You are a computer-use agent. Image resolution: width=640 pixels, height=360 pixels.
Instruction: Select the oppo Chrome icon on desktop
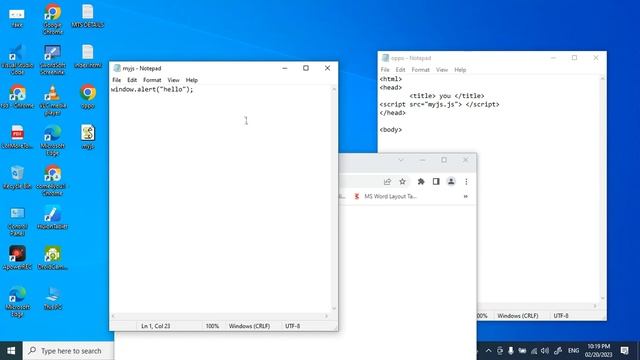88,96
